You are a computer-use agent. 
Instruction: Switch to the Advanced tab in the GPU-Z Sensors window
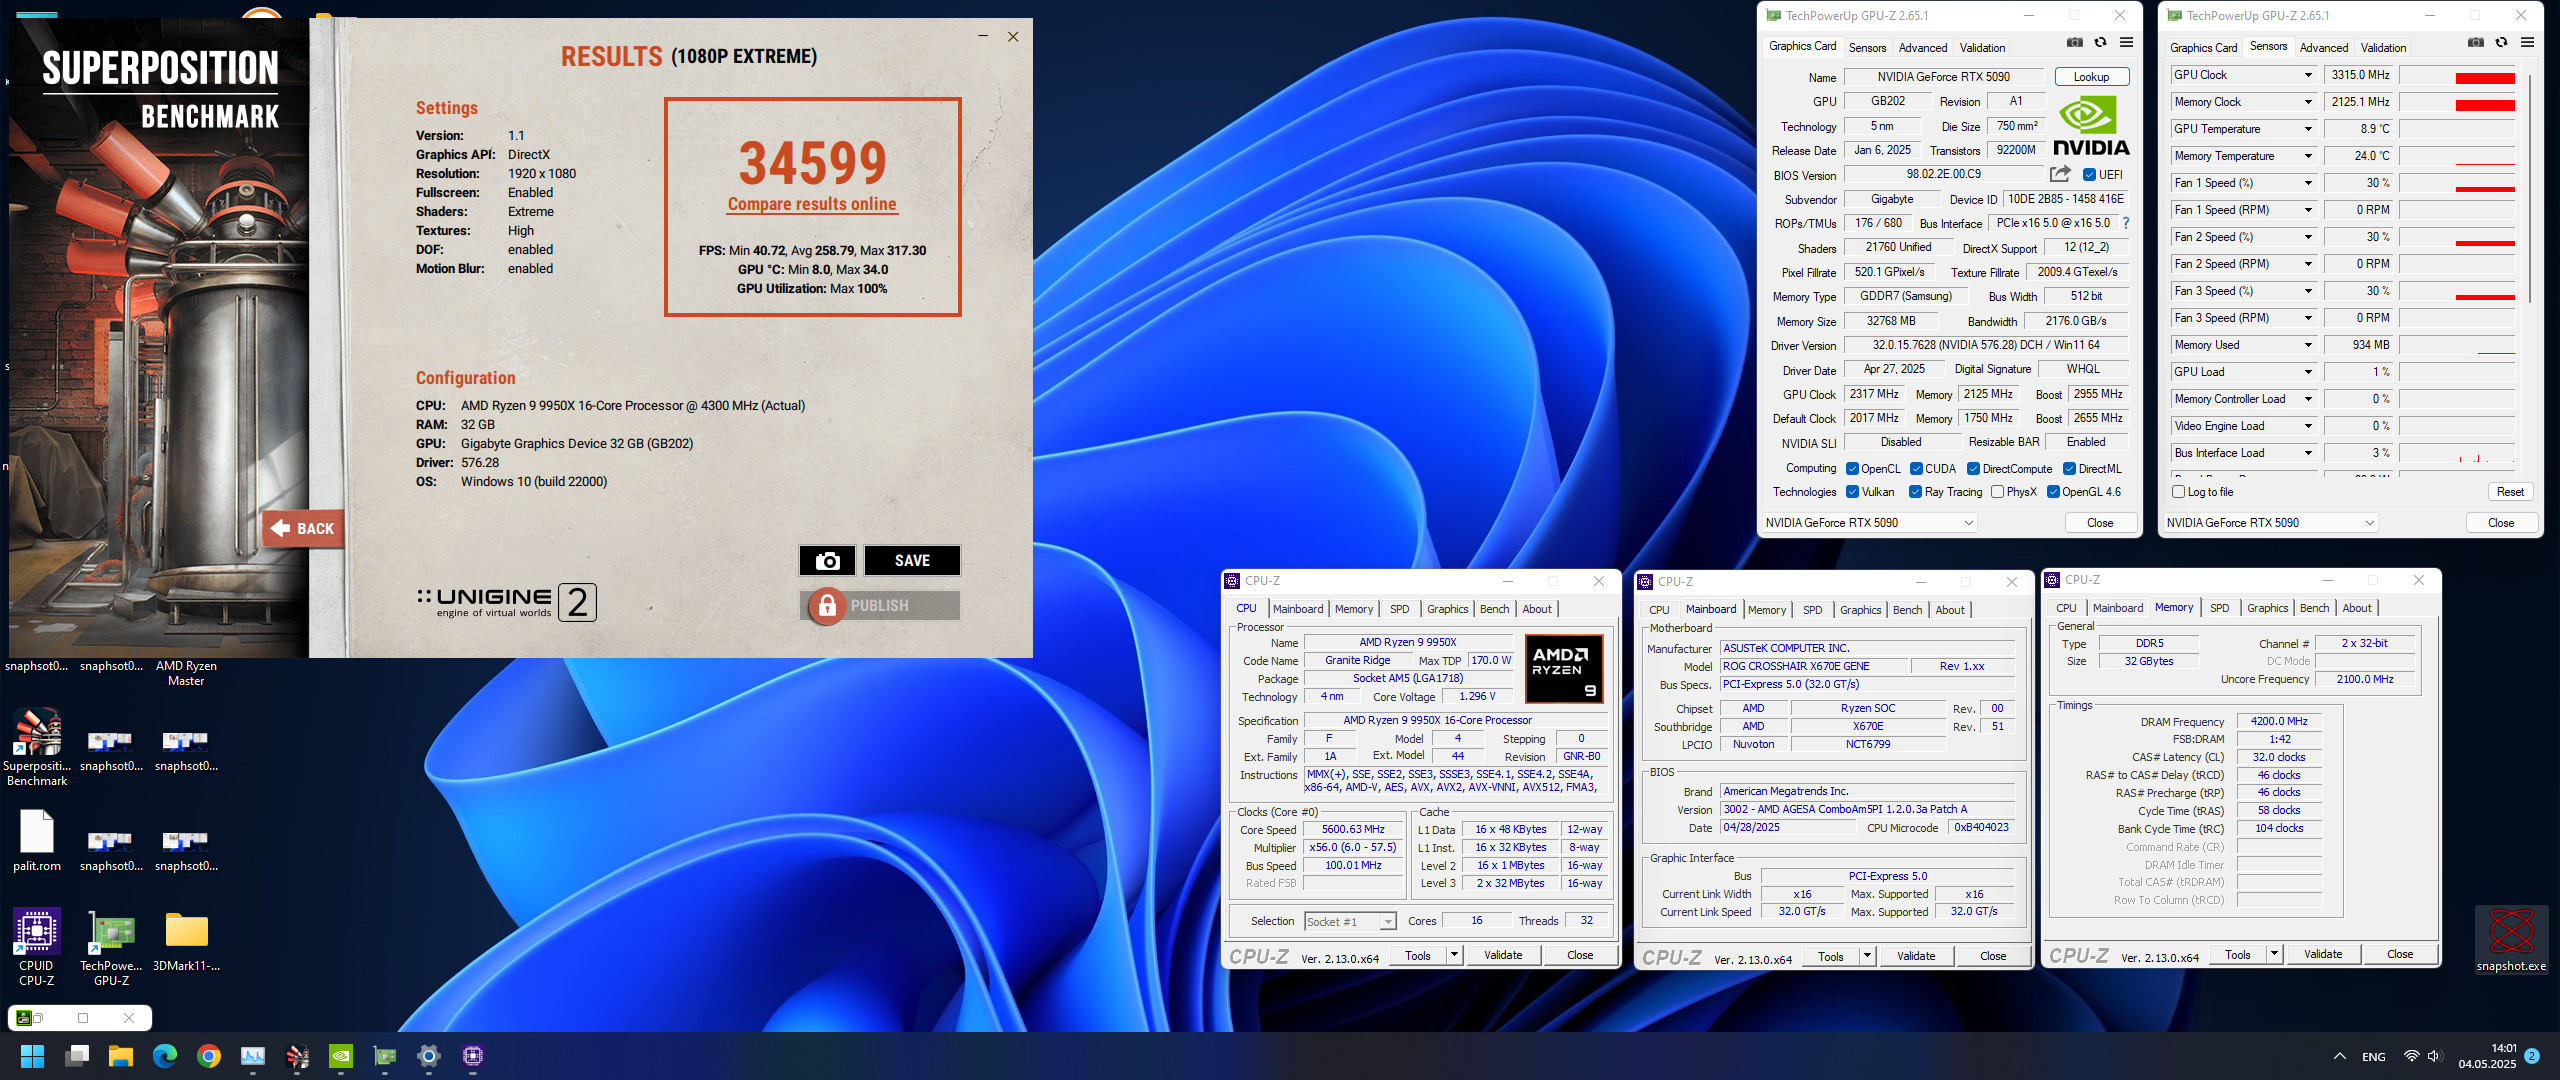2323,47
